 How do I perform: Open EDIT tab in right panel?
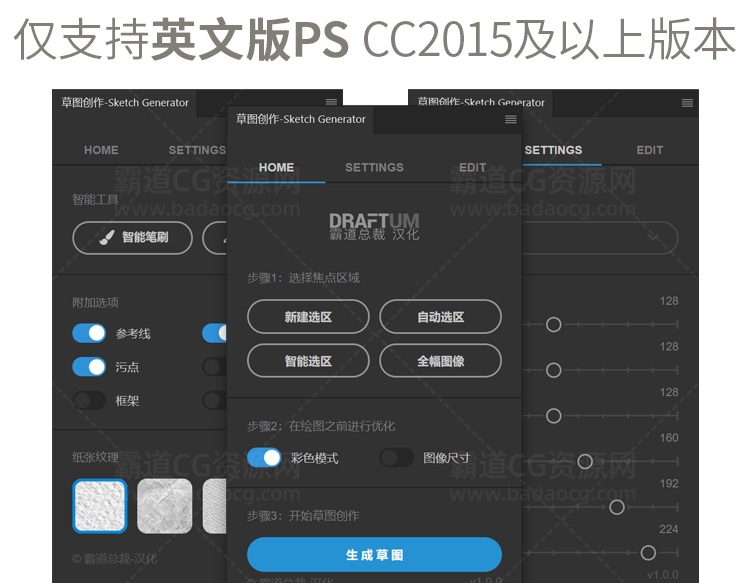(649, 150)
